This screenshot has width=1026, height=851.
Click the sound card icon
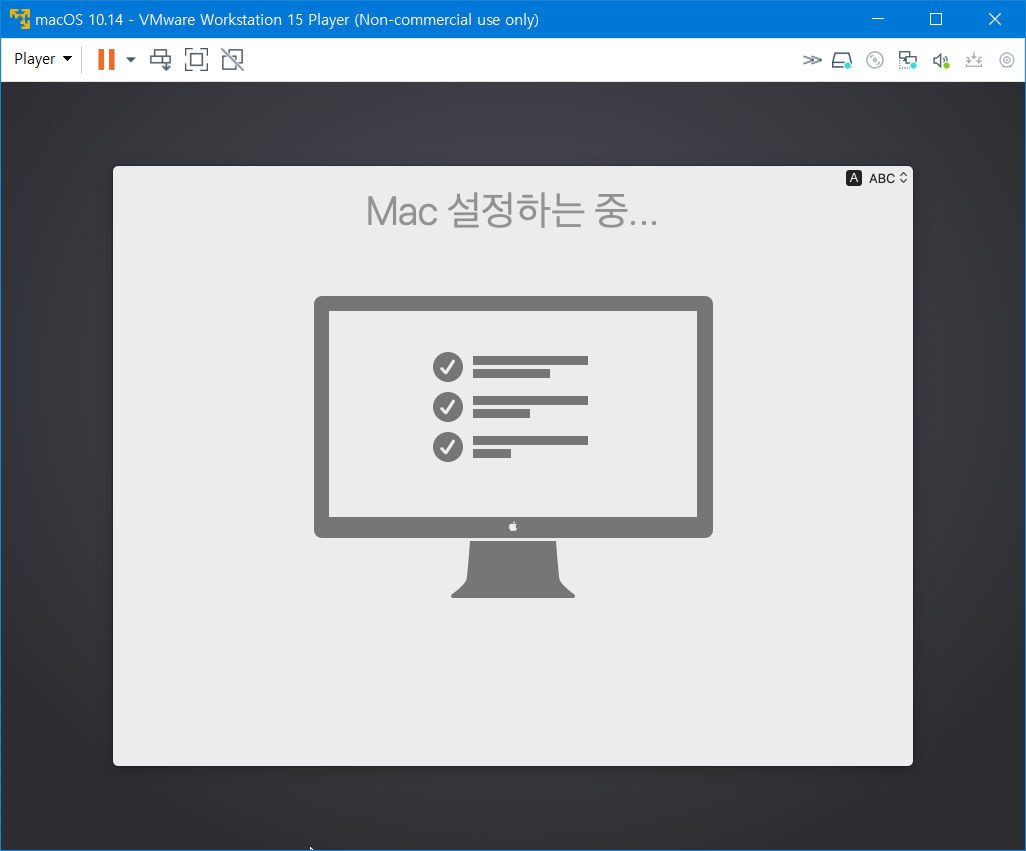point(941,60)
